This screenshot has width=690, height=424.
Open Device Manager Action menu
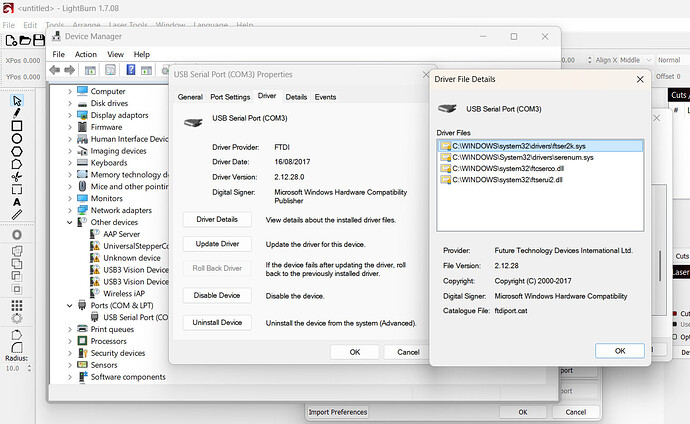(x=85, y=54)
